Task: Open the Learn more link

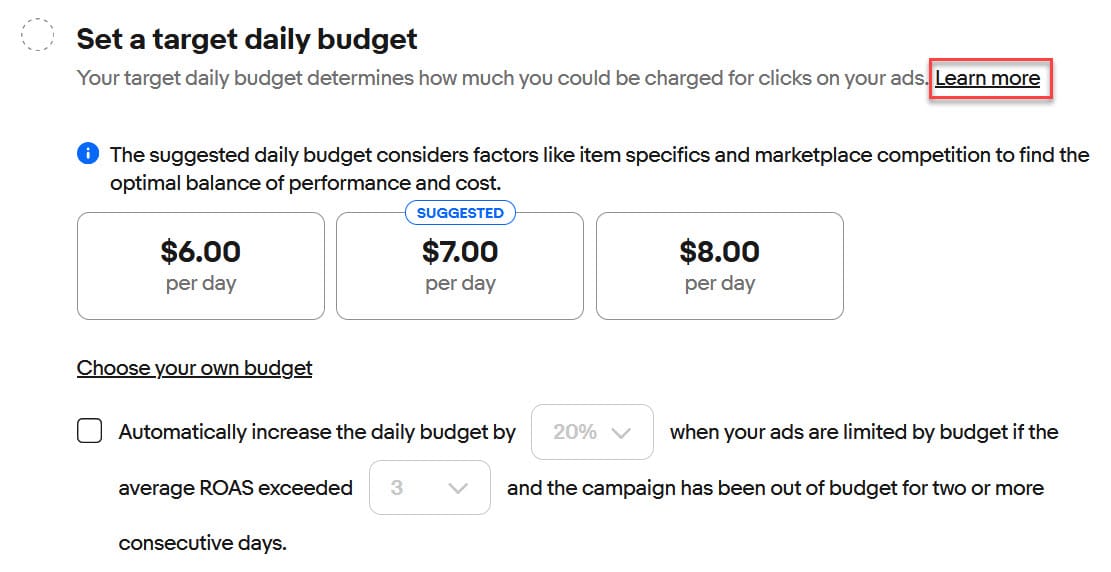Action: coord(987,78)
